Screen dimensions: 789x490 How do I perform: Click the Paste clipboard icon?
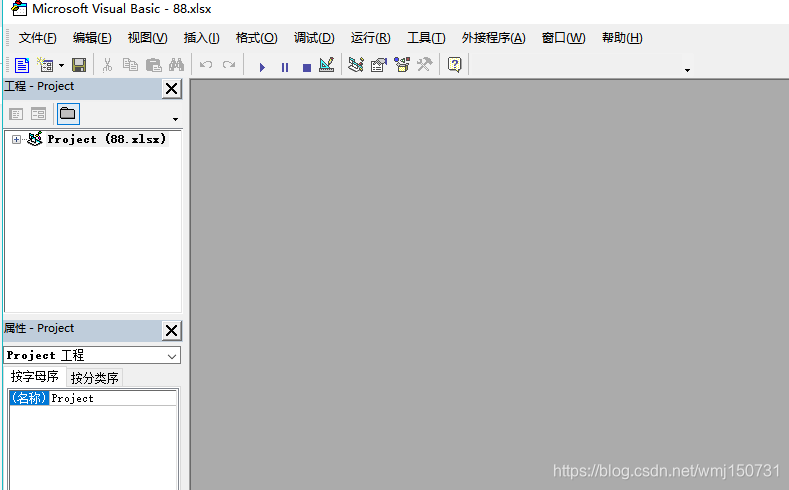[153, 65]
